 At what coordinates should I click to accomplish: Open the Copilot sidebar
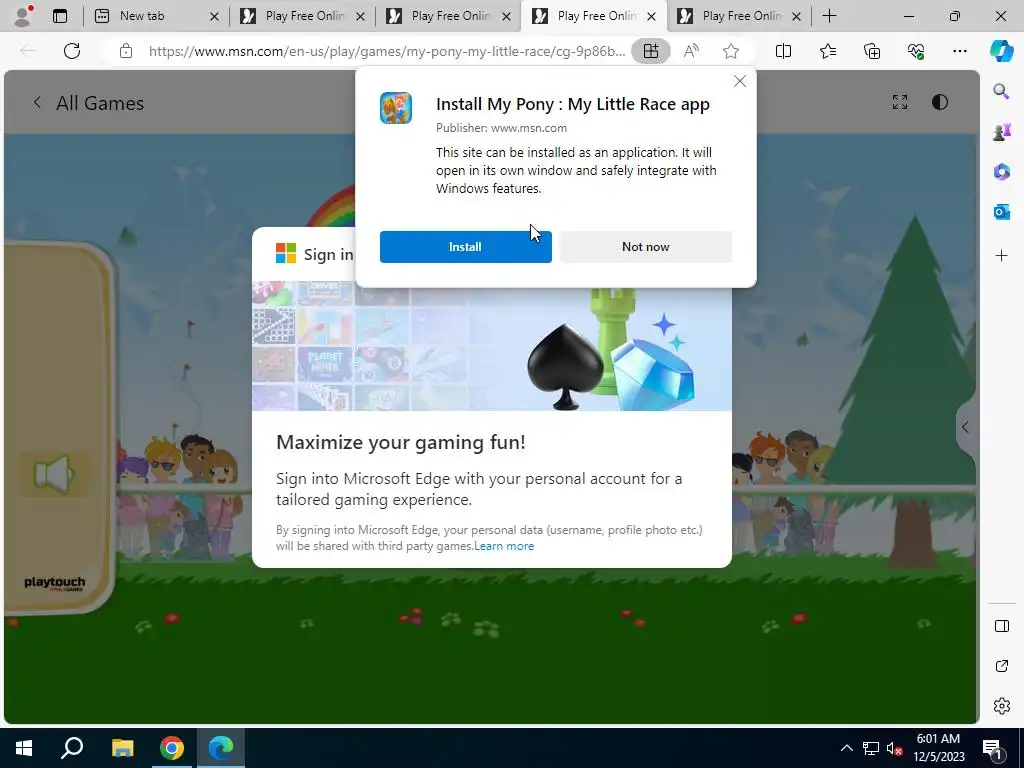coord(1001,51)
